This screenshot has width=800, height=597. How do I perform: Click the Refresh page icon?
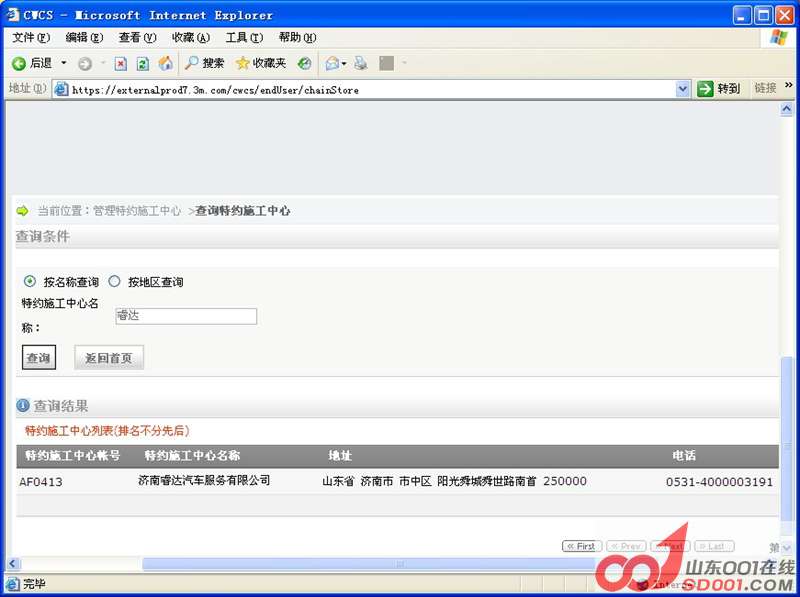(143, 63)
